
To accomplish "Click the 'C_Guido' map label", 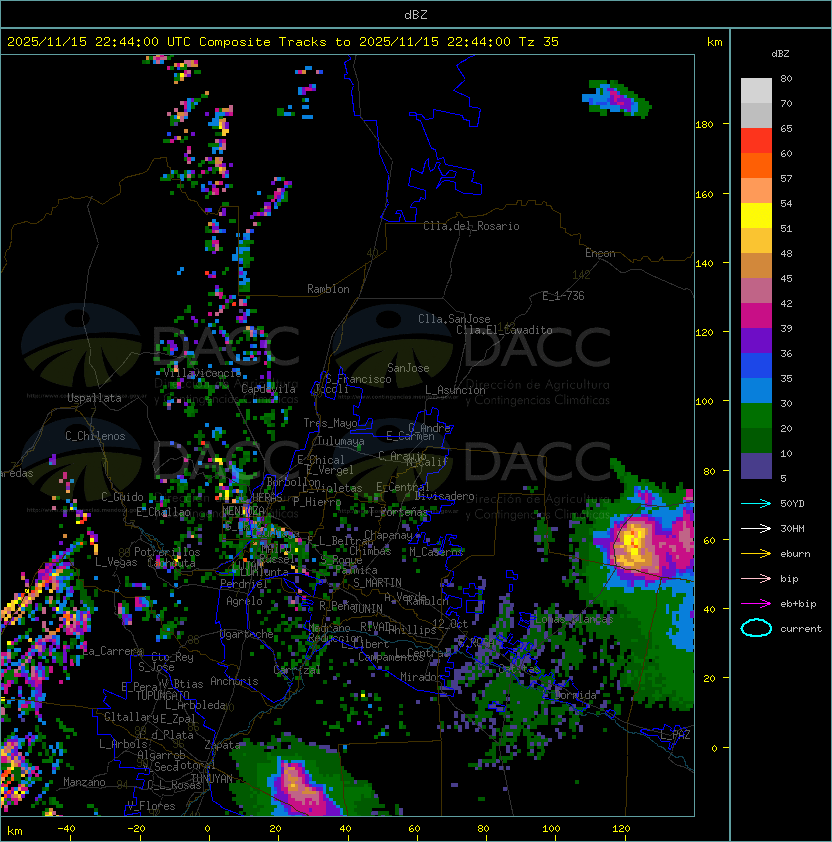I will [122, 497].
